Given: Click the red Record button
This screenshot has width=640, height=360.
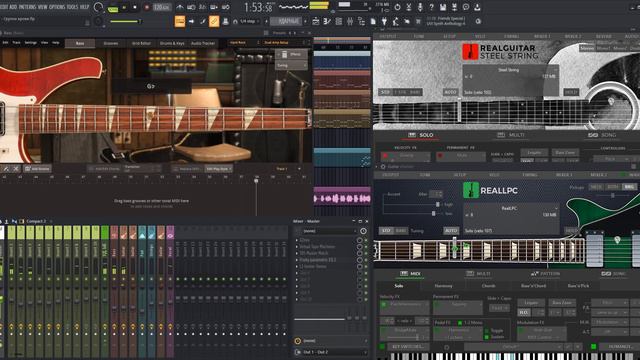Looking at the screenshot, I should (147, 7).
